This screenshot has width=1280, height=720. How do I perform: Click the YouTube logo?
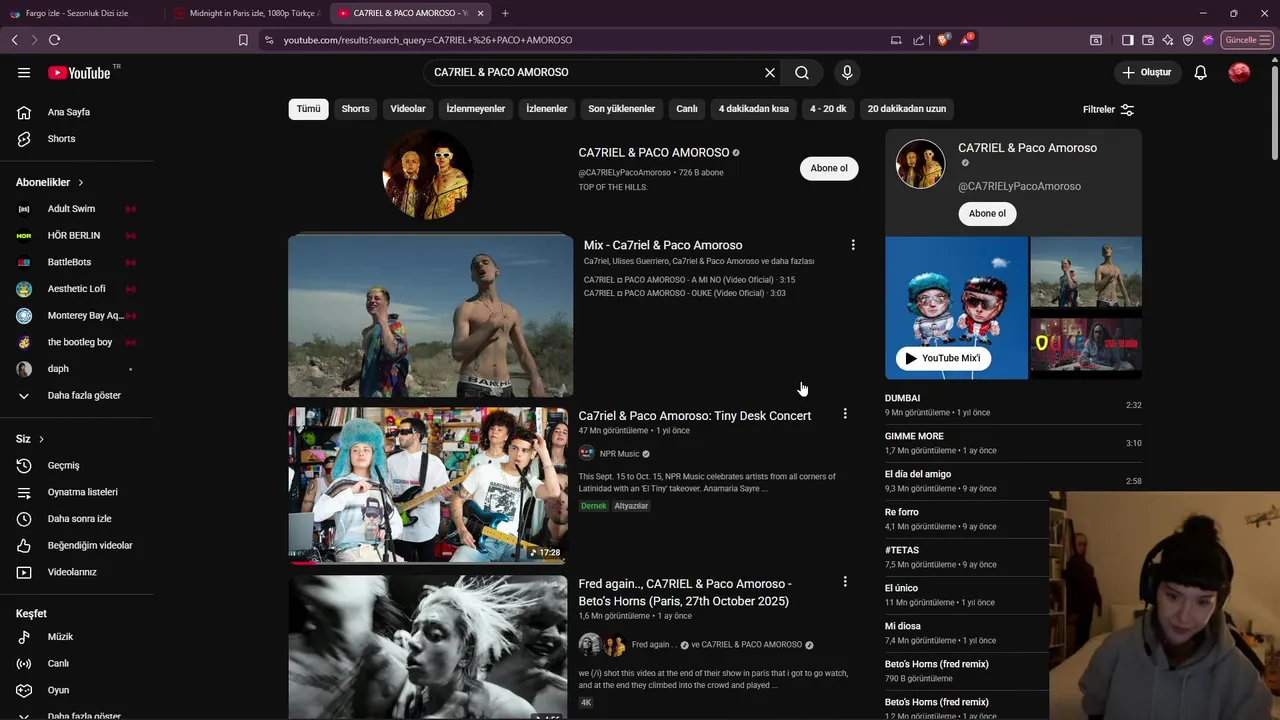79,72
